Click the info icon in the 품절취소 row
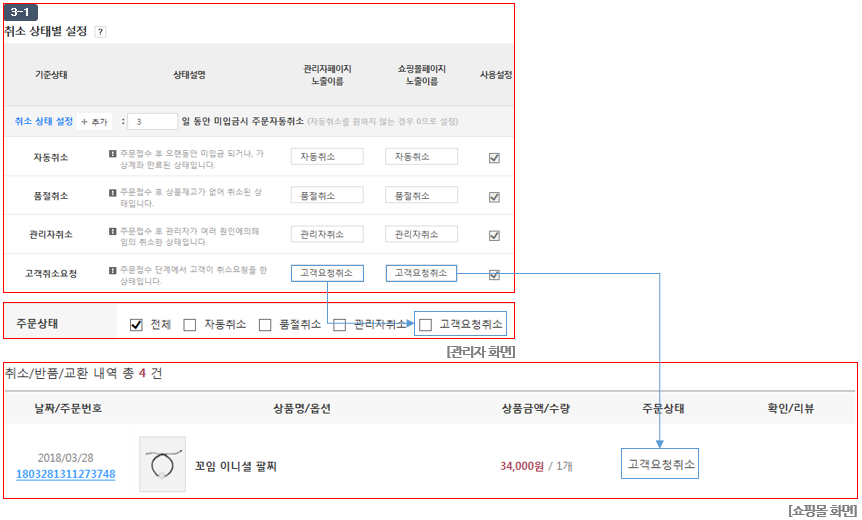The image size is (862, 520). pyautogui.click(x=112, y=192)
